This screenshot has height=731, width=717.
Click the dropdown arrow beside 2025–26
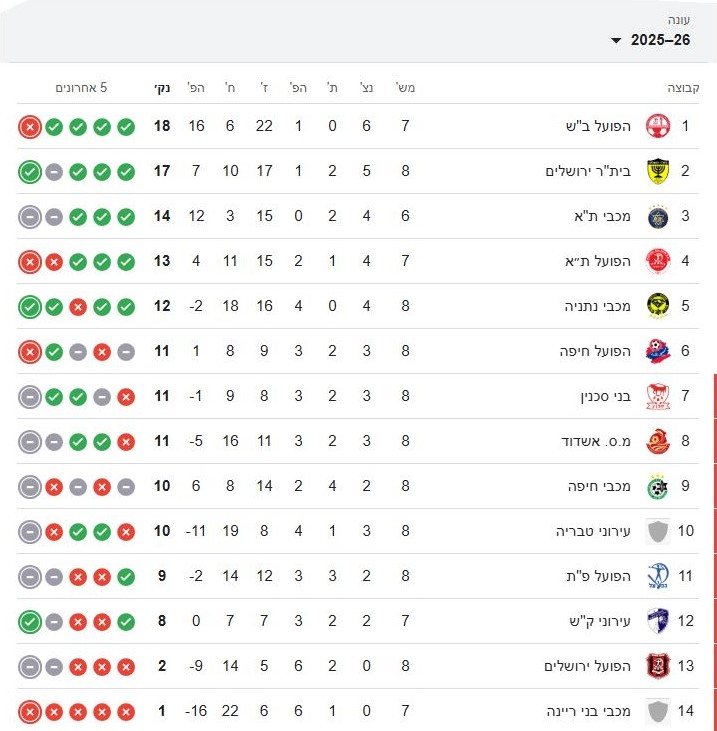pos(616,41)
